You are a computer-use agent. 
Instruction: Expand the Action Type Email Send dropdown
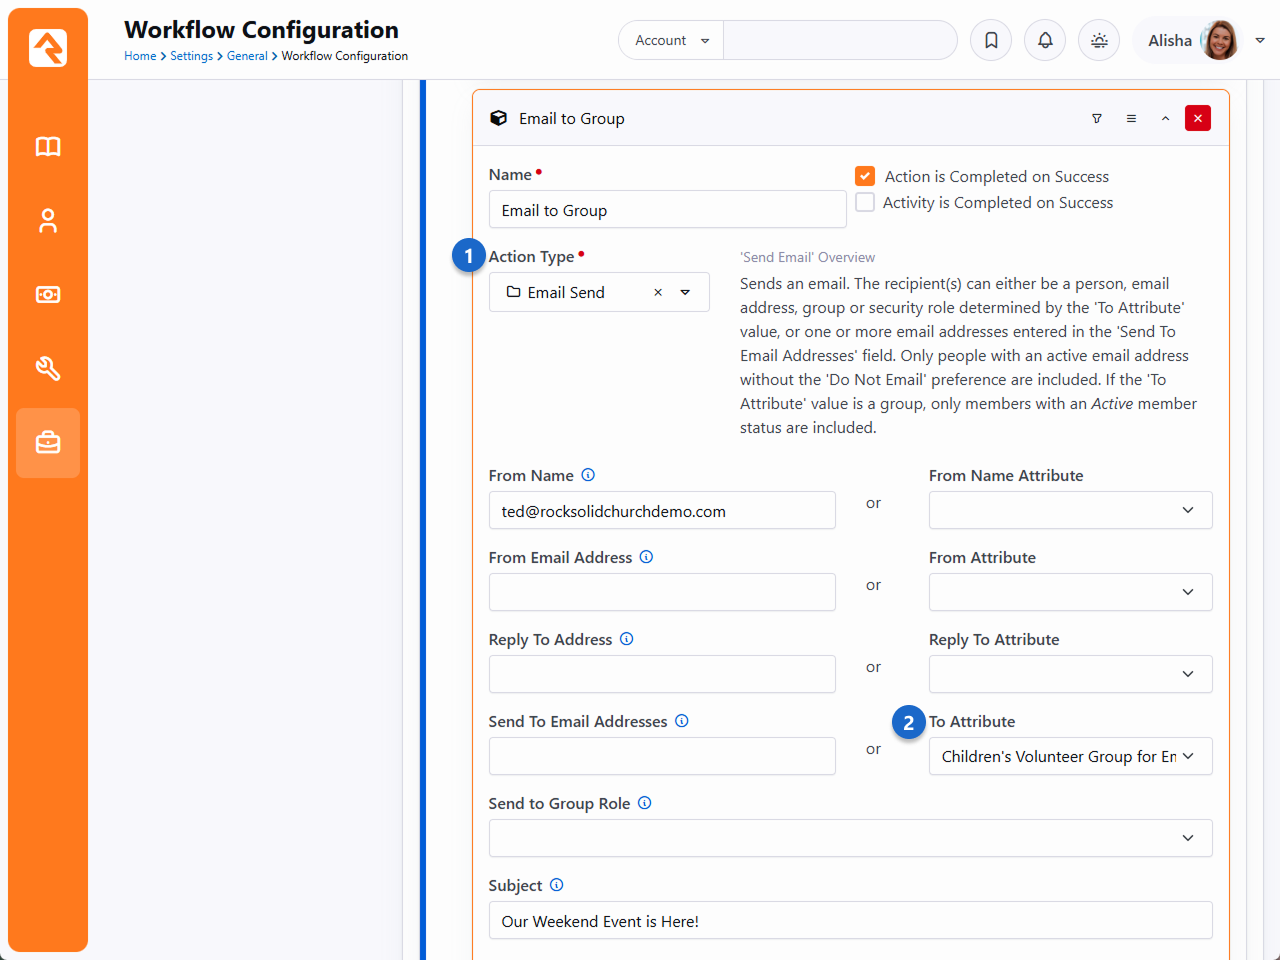coord(685,293)
